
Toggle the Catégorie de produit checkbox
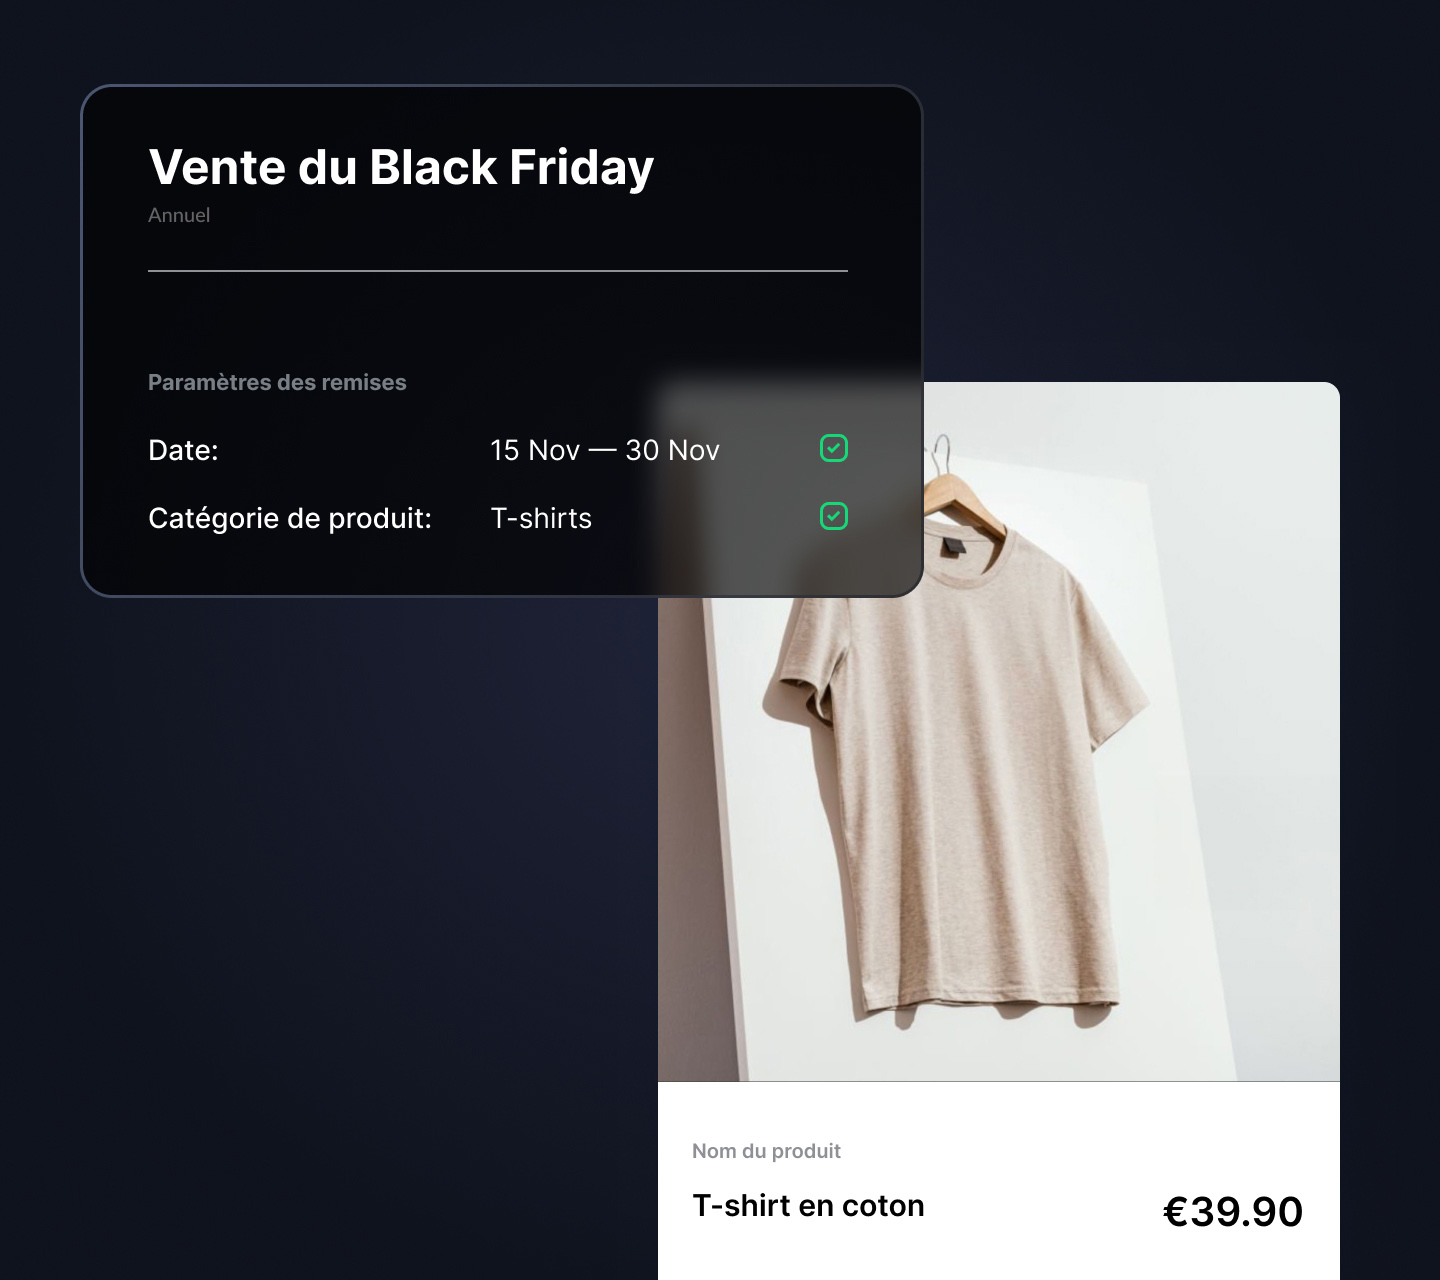click(x=834, y=516)
